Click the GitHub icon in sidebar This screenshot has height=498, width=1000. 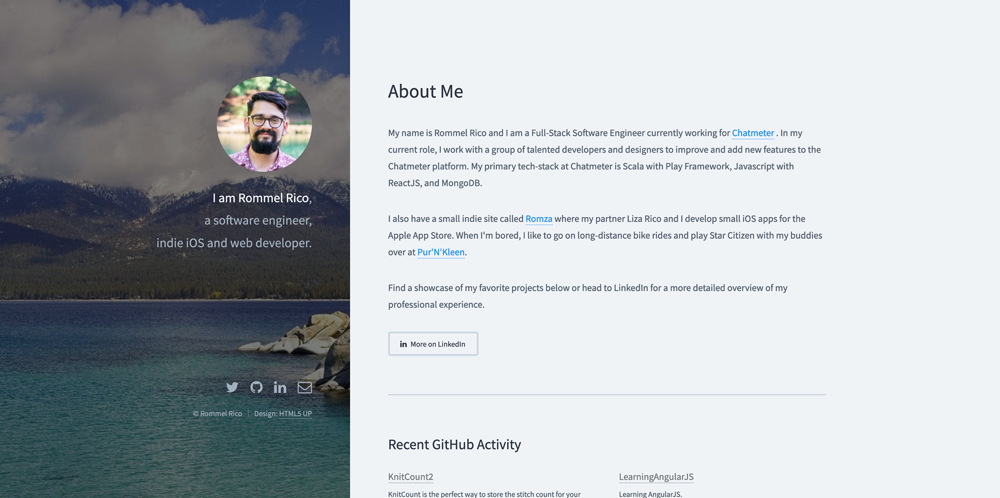256,387
